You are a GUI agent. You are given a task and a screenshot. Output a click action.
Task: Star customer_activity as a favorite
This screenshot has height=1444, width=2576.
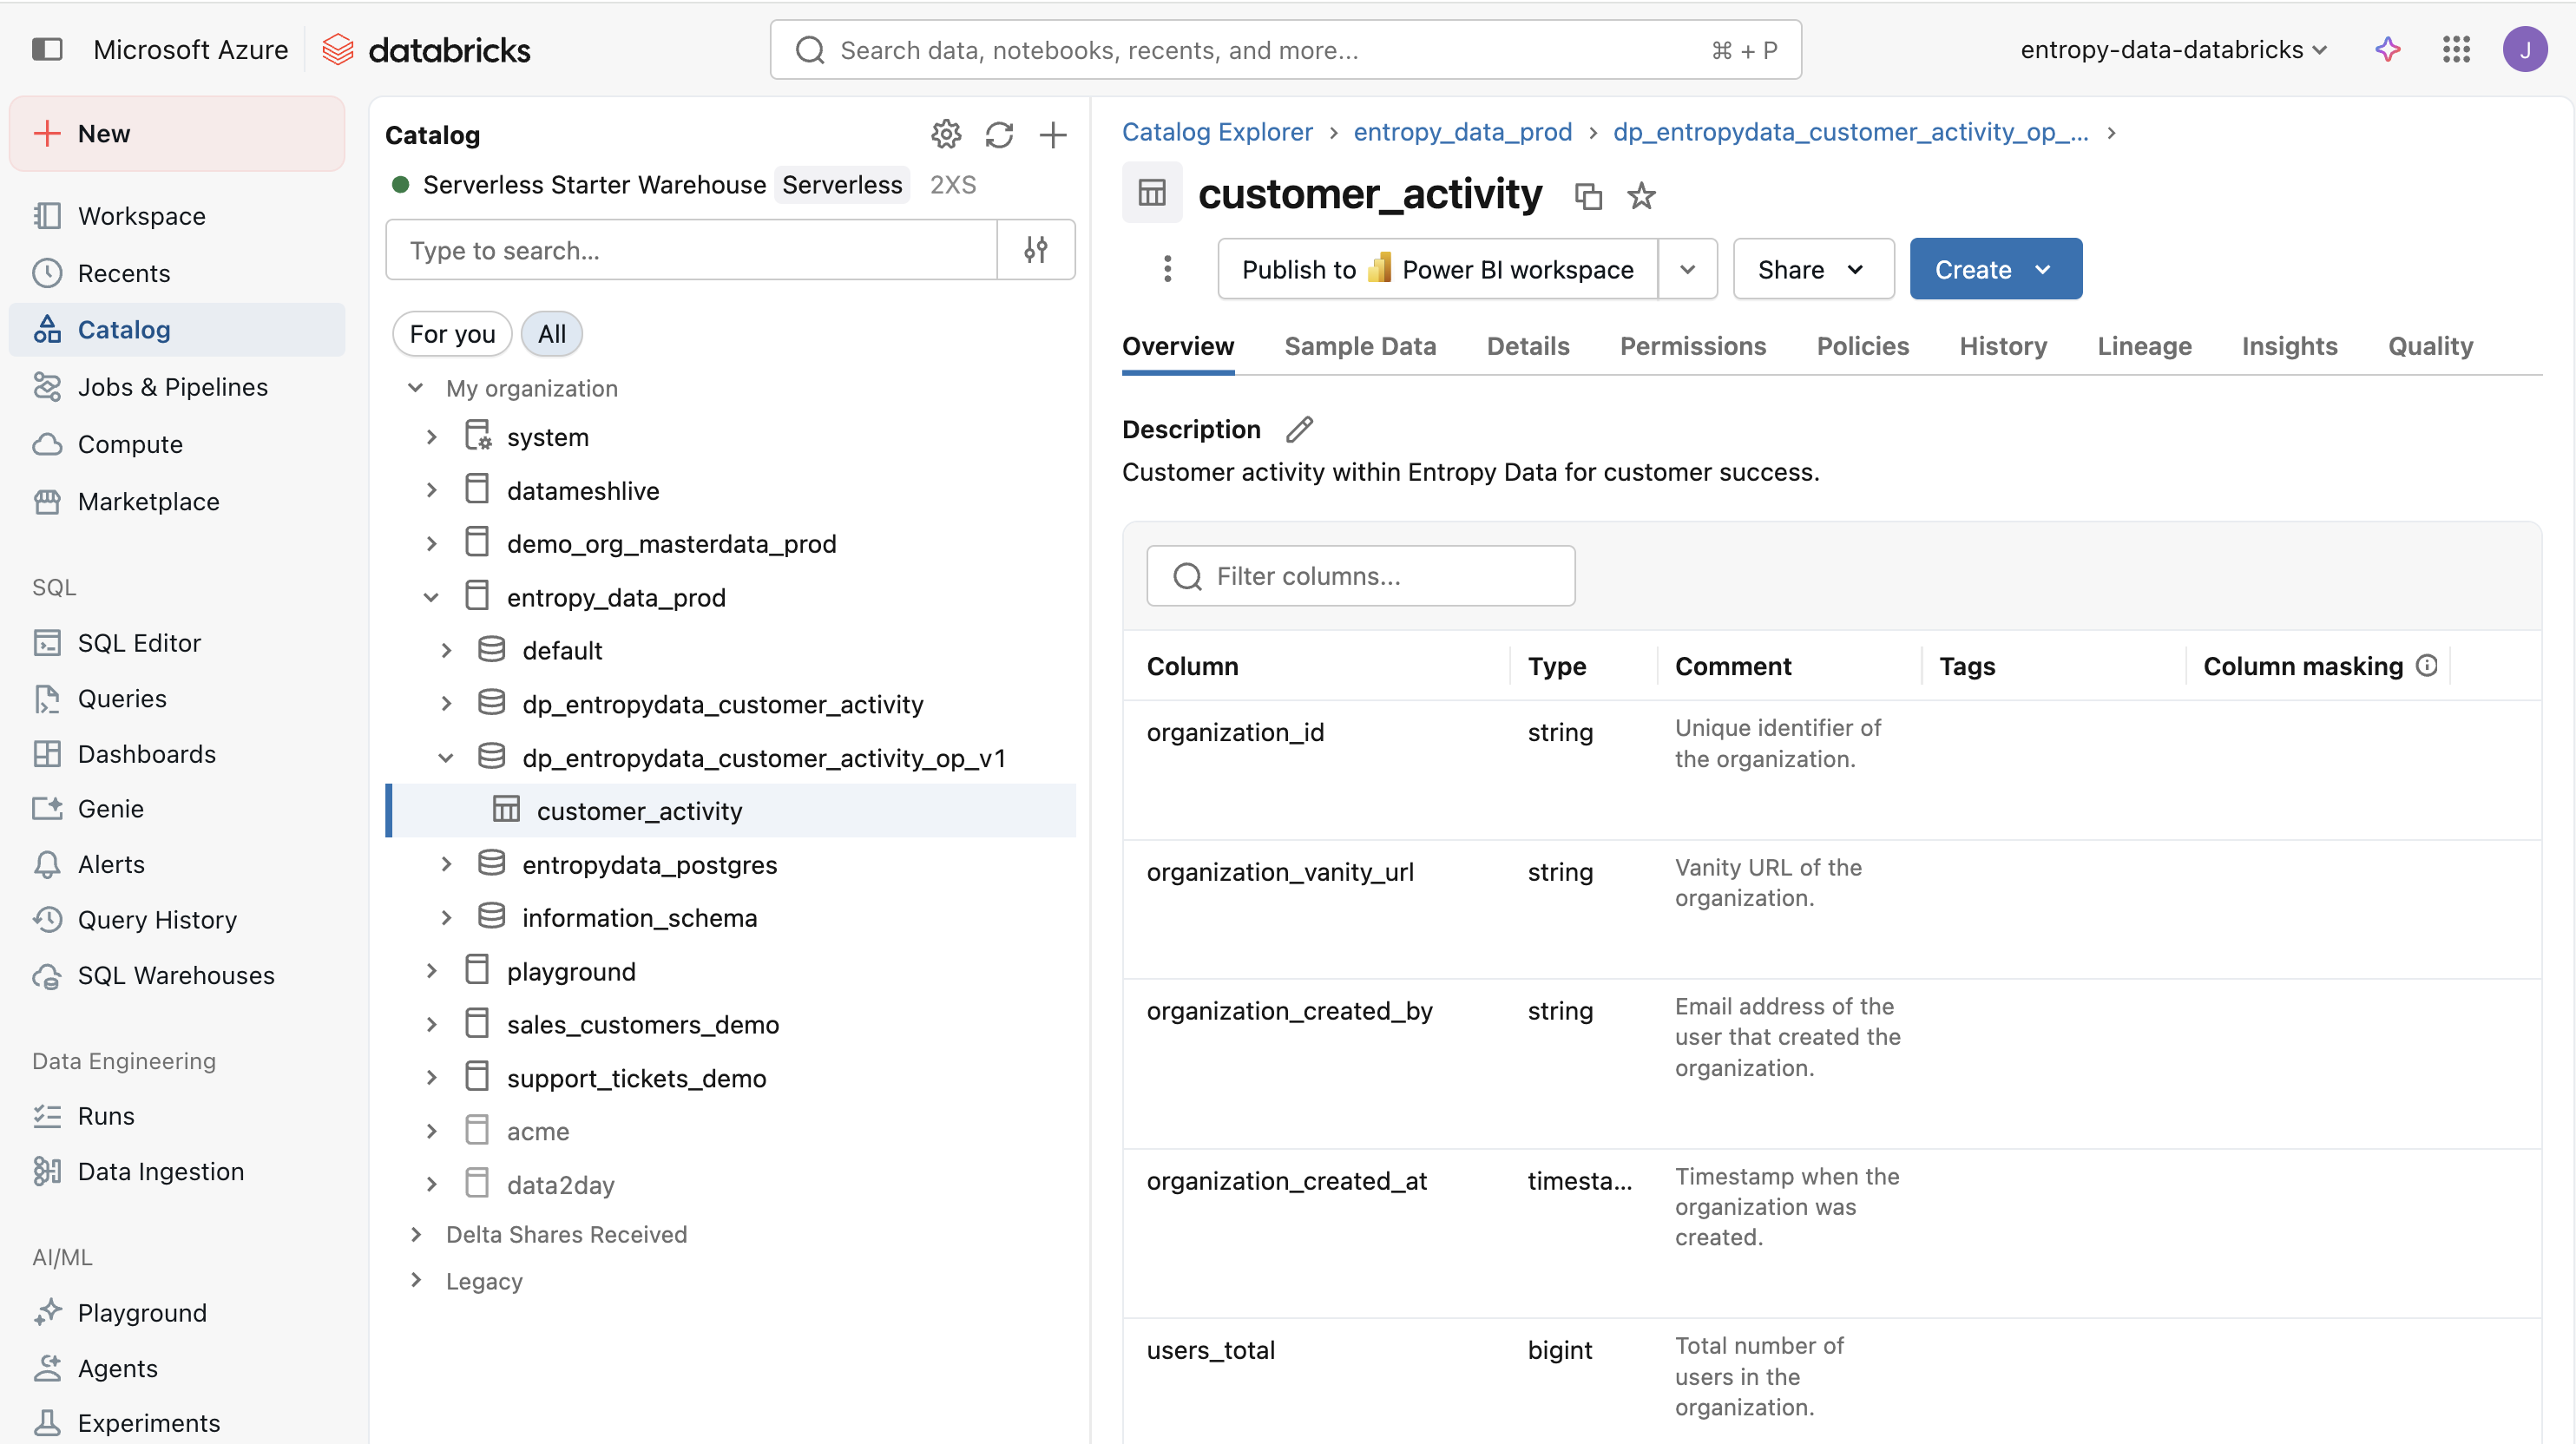point(1641,196)
